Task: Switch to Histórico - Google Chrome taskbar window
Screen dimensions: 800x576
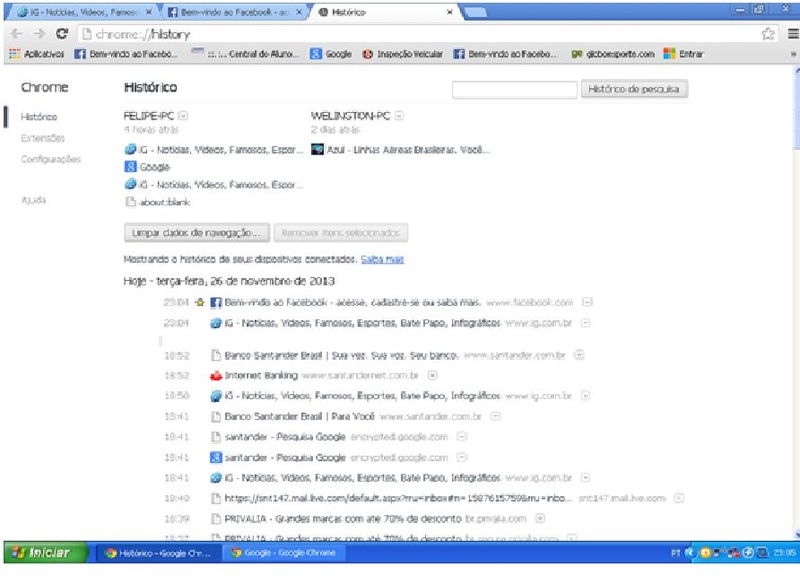Action: point(158,553)
